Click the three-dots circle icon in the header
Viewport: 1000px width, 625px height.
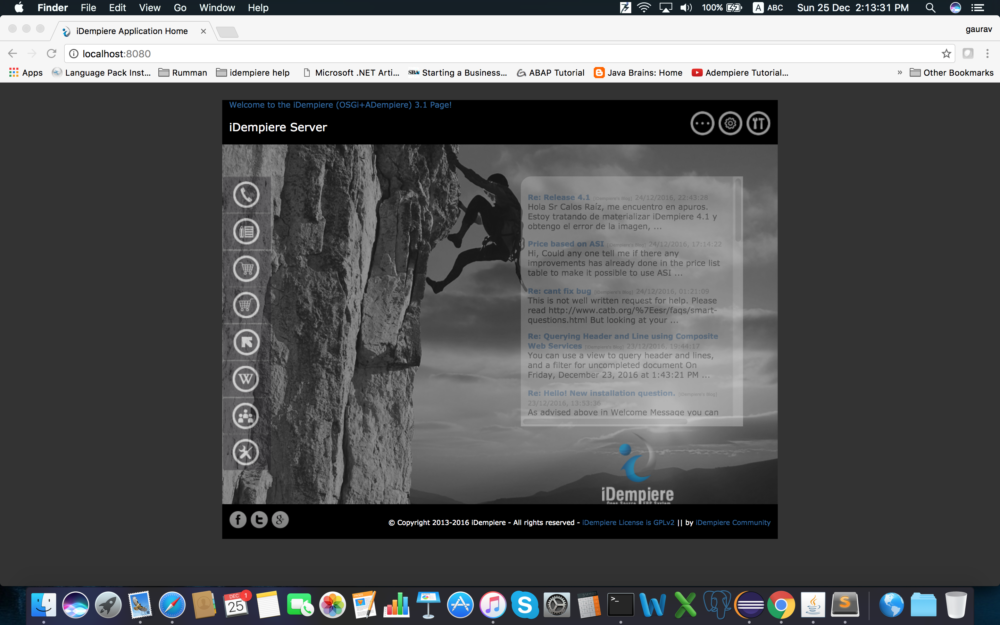click(x=702, y=123)
